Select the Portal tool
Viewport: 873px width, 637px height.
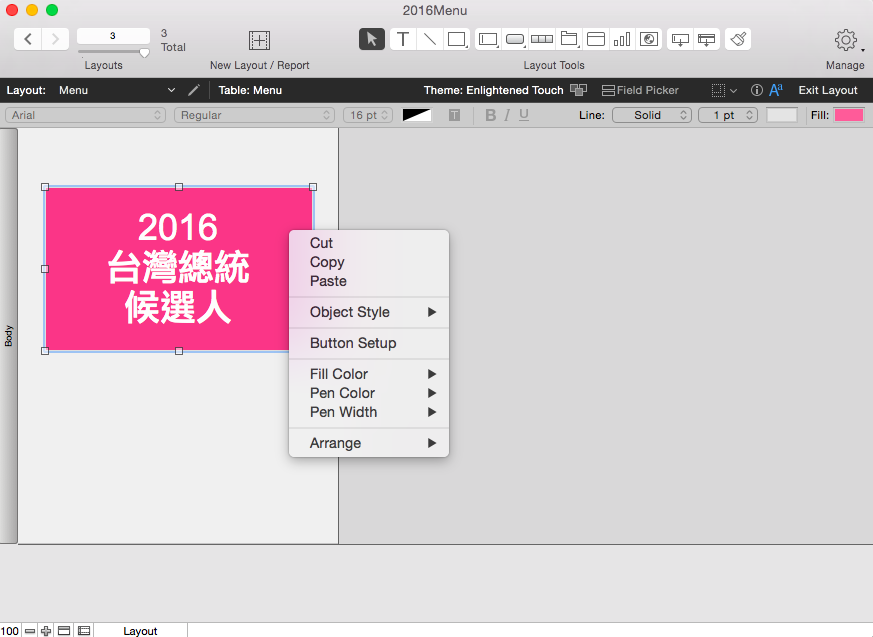pos(596,39)
